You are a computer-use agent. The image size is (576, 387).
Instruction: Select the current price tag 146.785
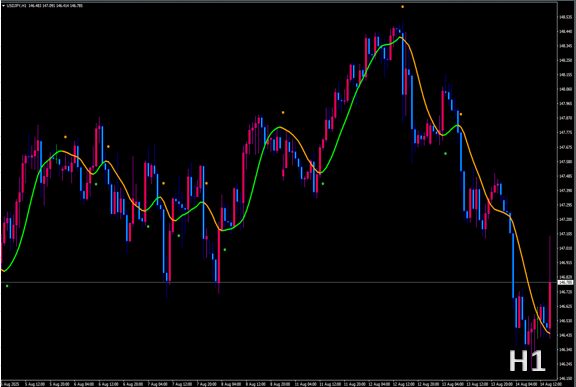(x=566, y=282)
